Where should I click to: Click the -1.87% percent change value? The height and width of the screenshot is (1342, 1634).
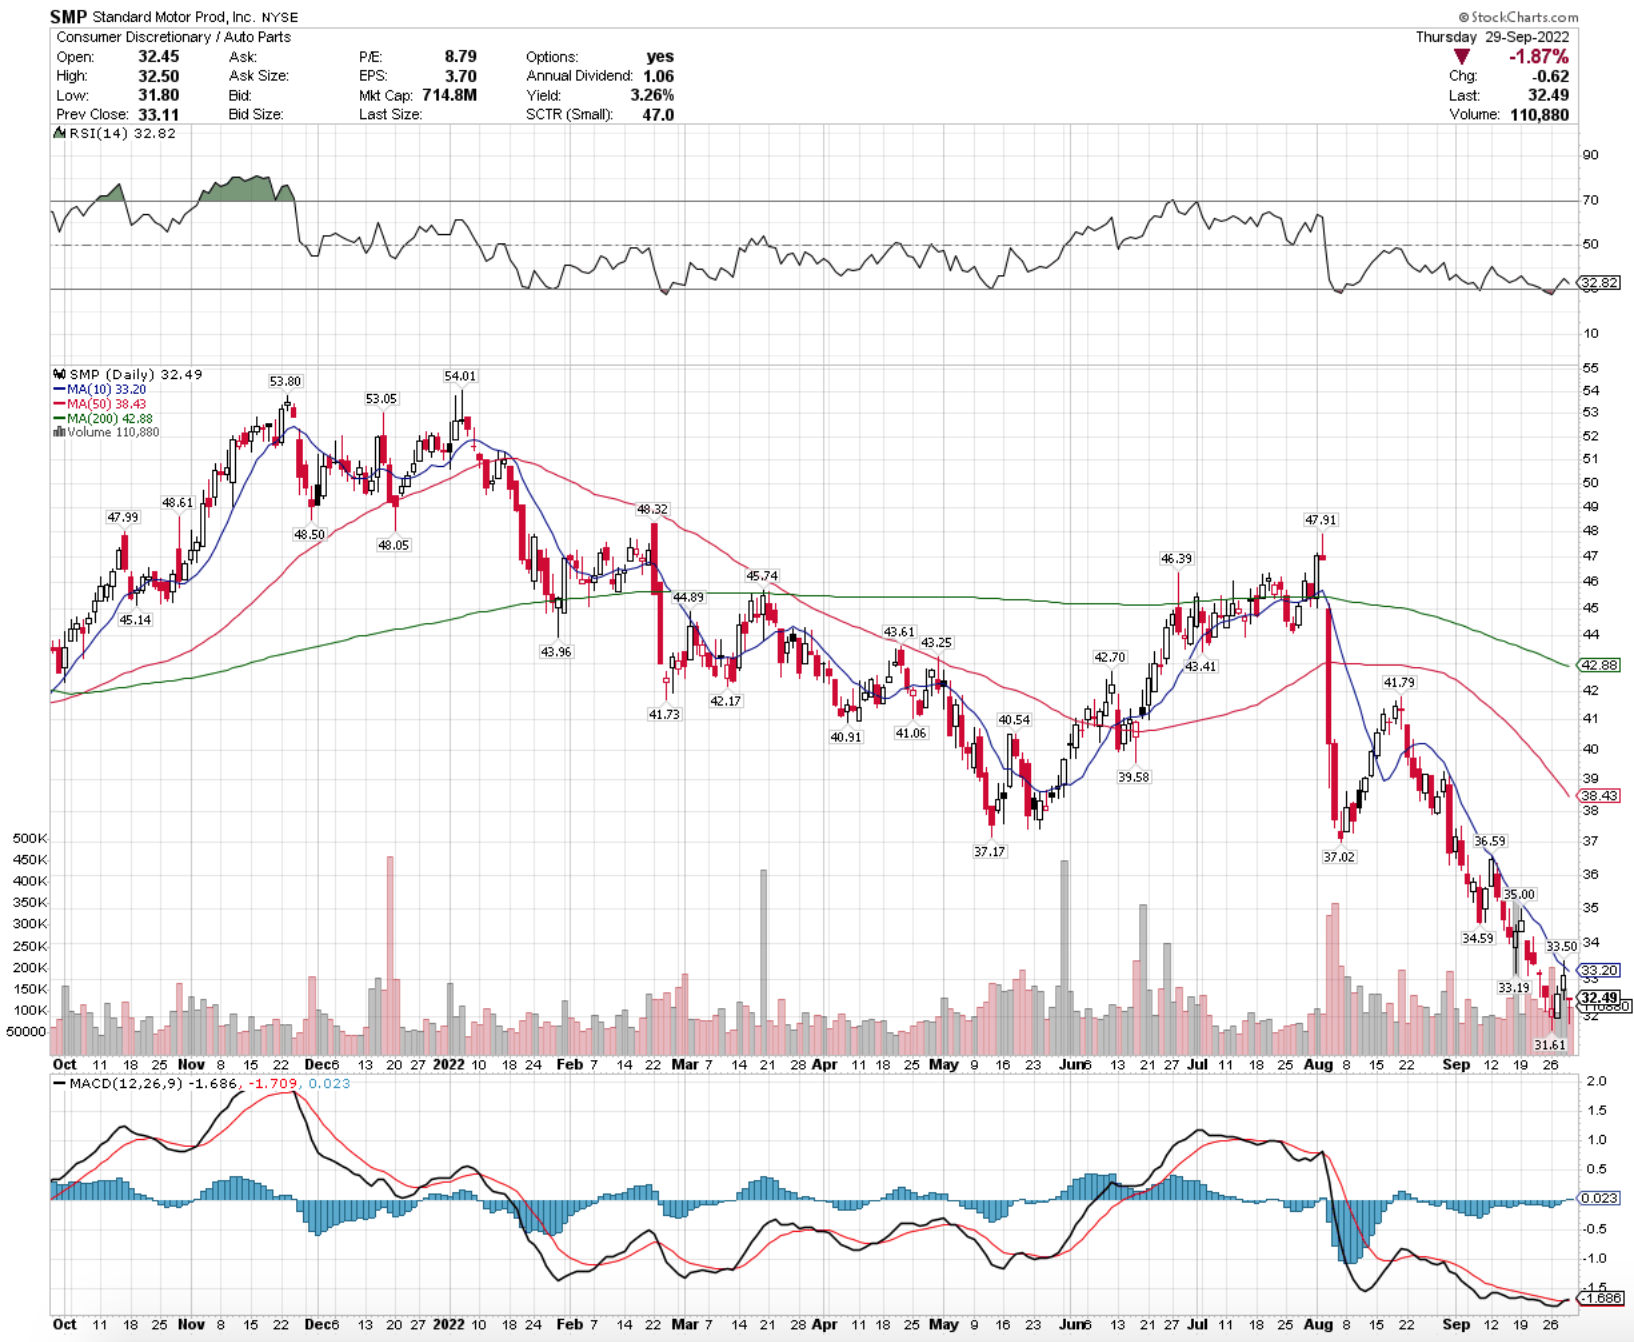click(1538, 57)
